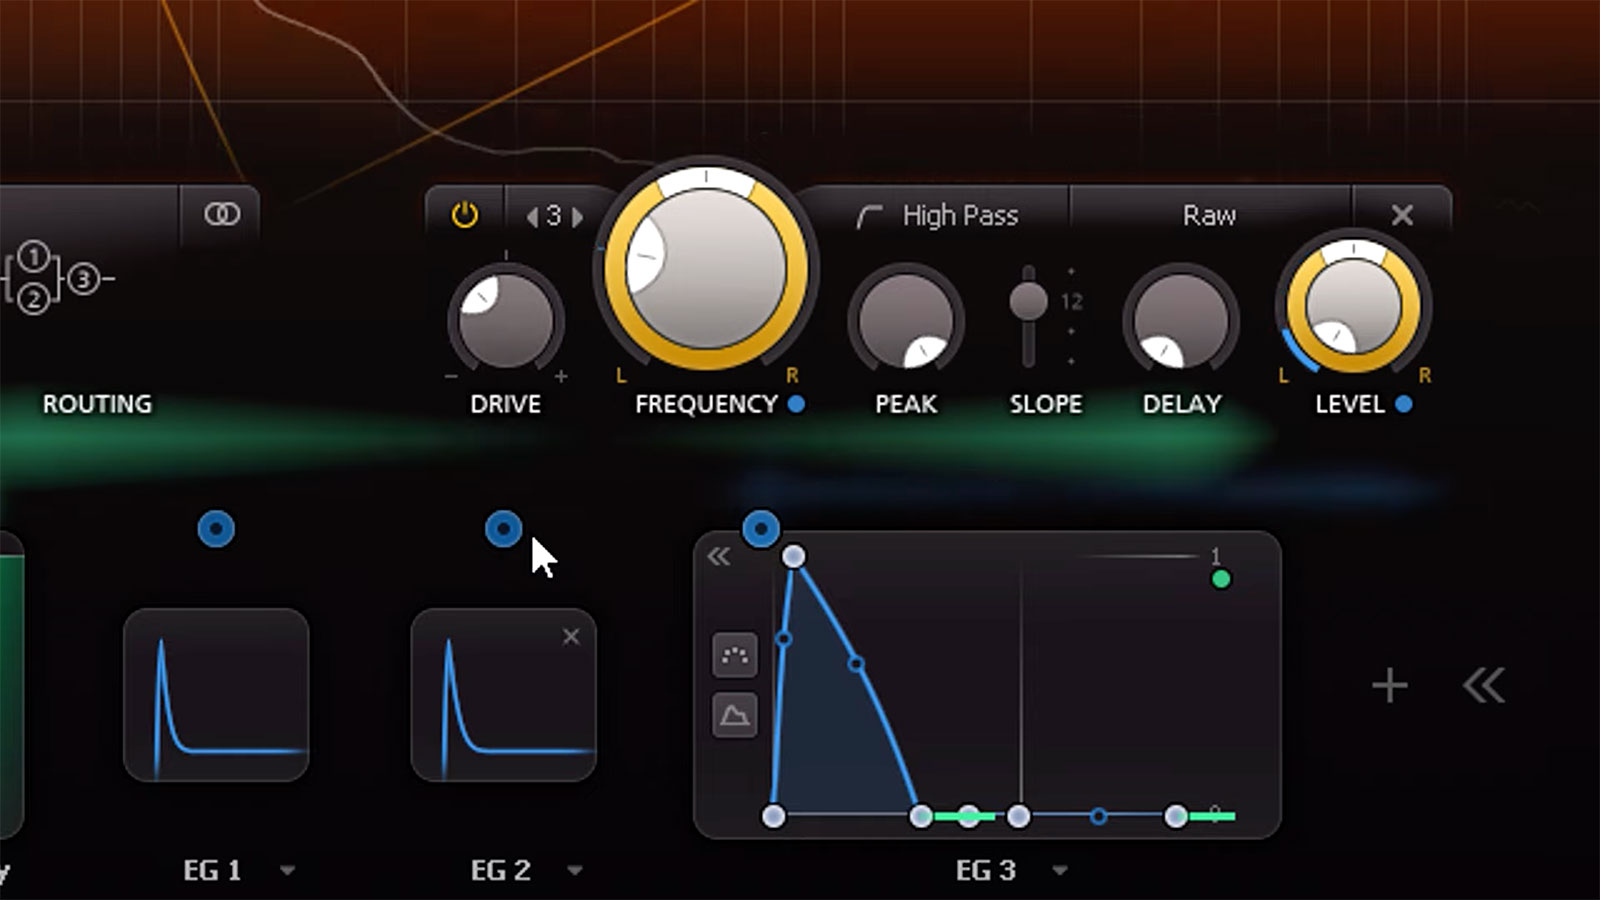Select previous filter with left arrow

click(532, 216)
